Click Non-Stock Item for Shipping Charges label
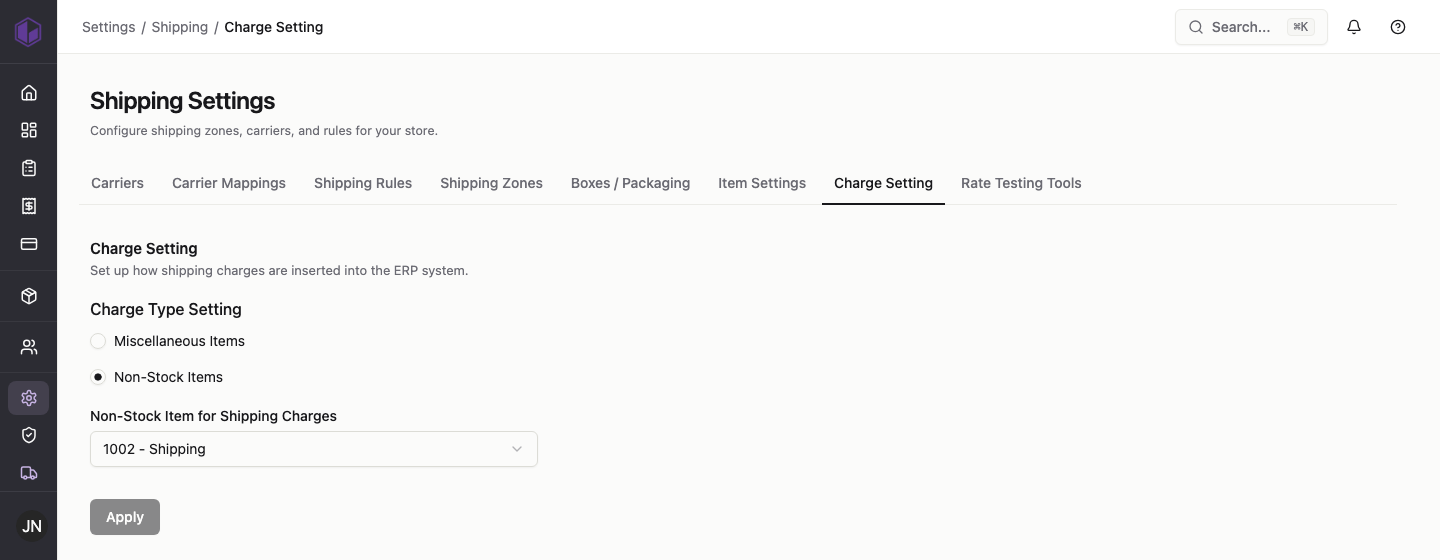The width and height of the screenshot is (1440, 560). pyautogui.click(x=213, y=416)
